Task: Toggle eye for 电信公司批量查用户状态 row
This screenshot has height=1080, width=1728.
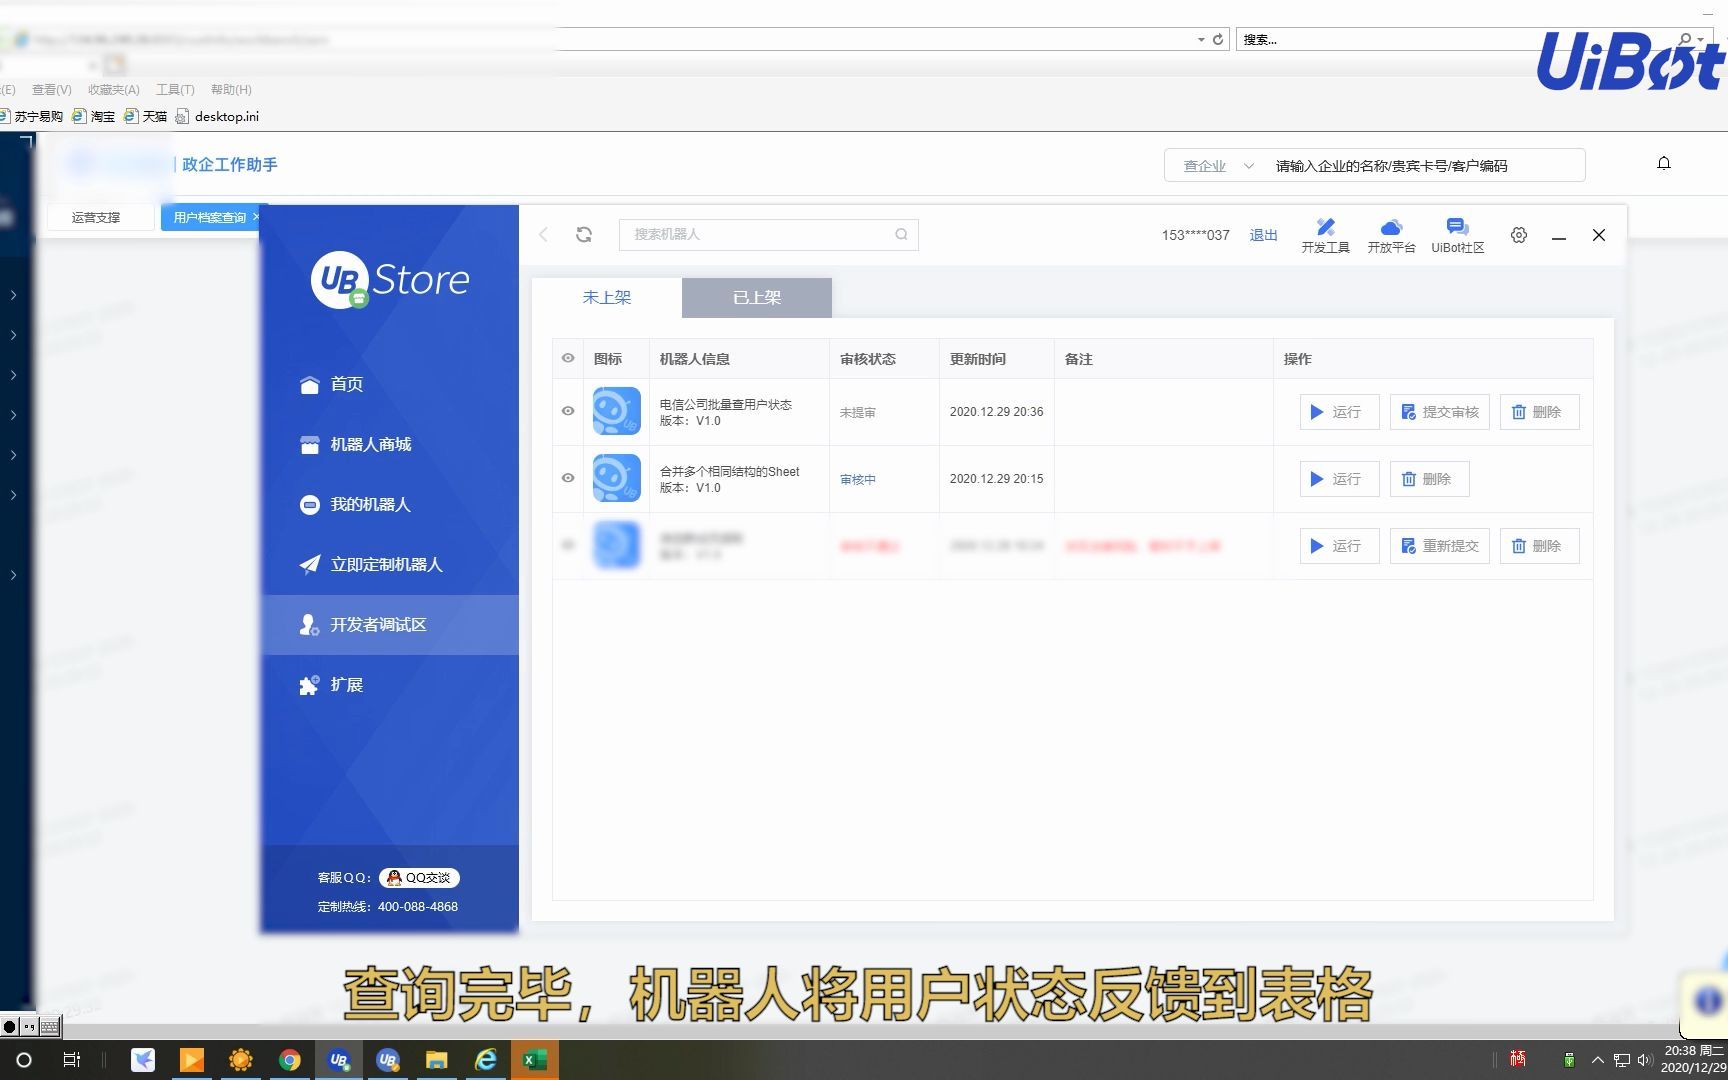Action: coord(568,411)
